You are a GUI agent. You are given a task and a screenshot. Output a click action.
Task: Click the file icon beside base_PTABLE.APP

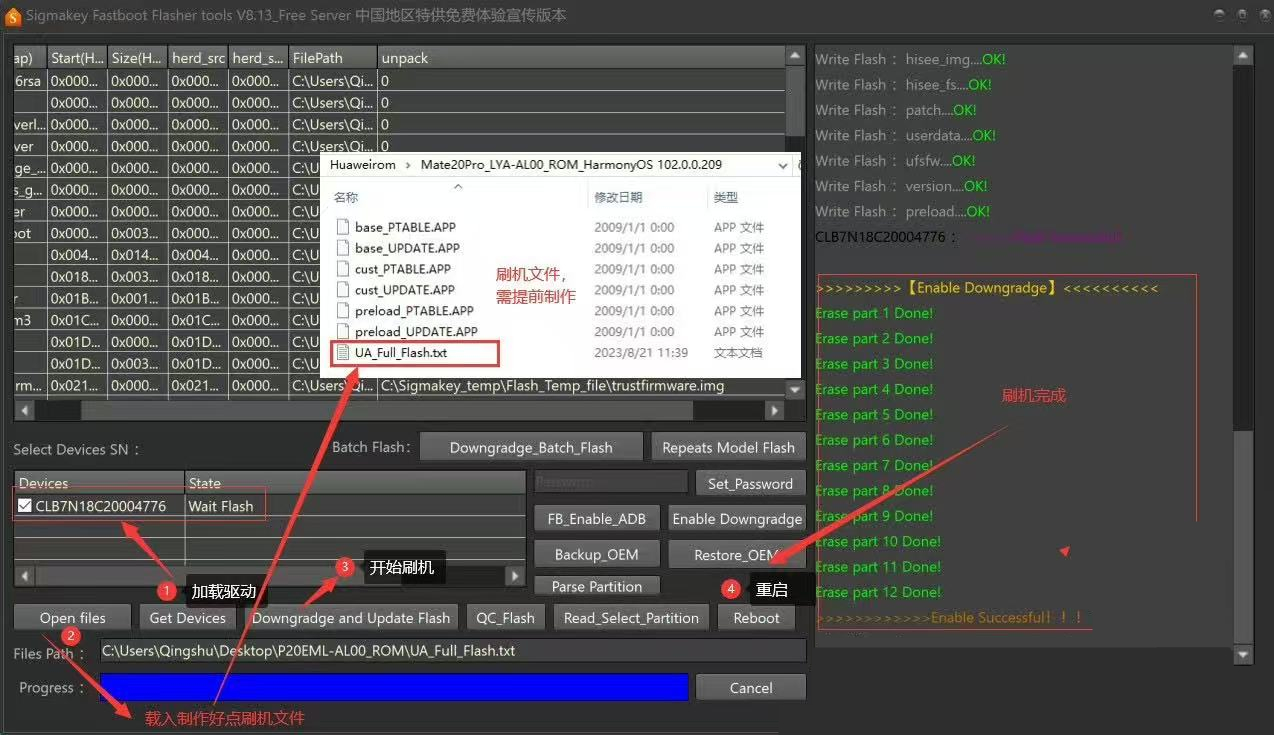click(x=343, y=227)
